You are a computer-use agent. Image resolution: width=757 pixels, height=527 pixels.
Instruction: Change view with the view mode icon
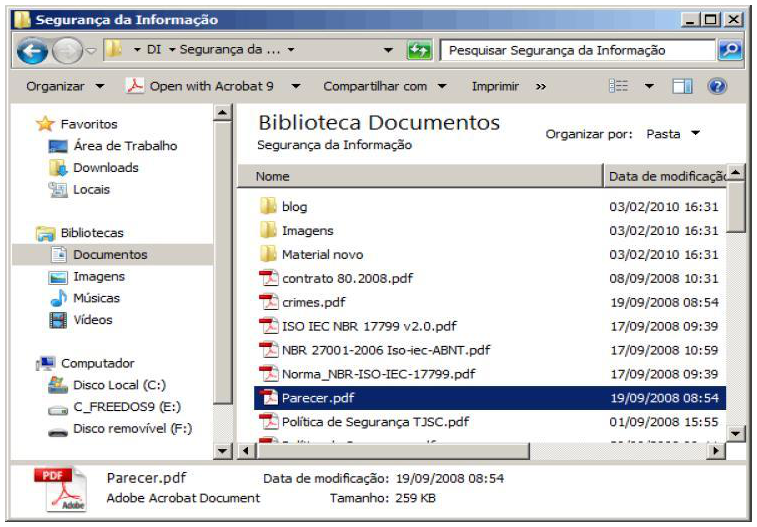[x=618, y=86]
